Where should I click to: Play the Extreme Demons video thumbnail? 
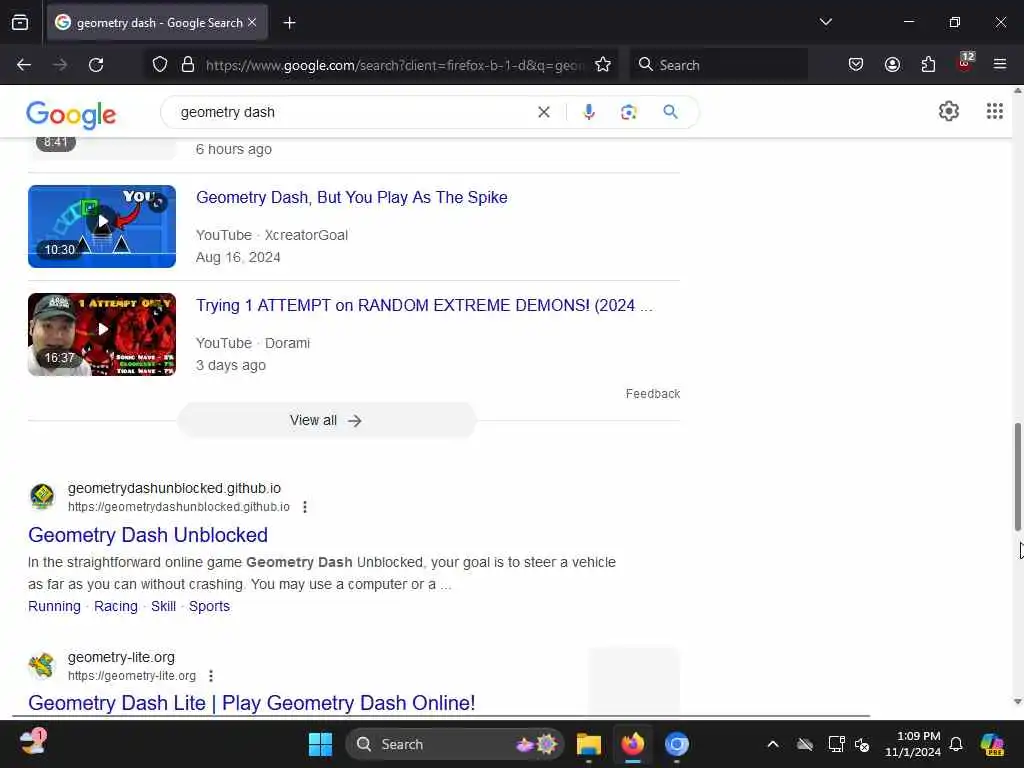click(x=102, y=334)
